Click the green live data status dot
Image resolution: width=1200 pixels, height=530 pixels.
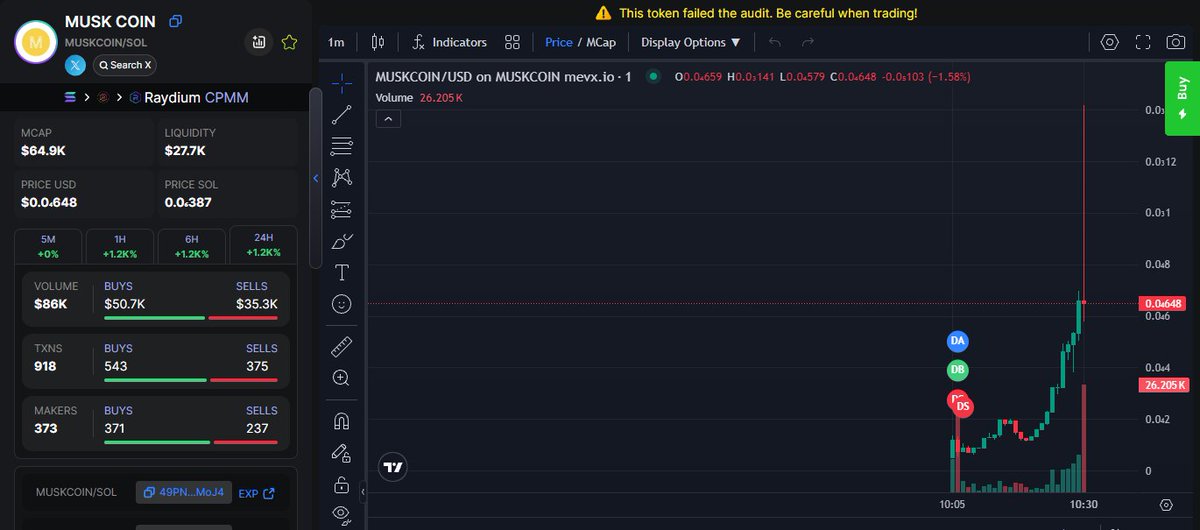click(653, 76)
